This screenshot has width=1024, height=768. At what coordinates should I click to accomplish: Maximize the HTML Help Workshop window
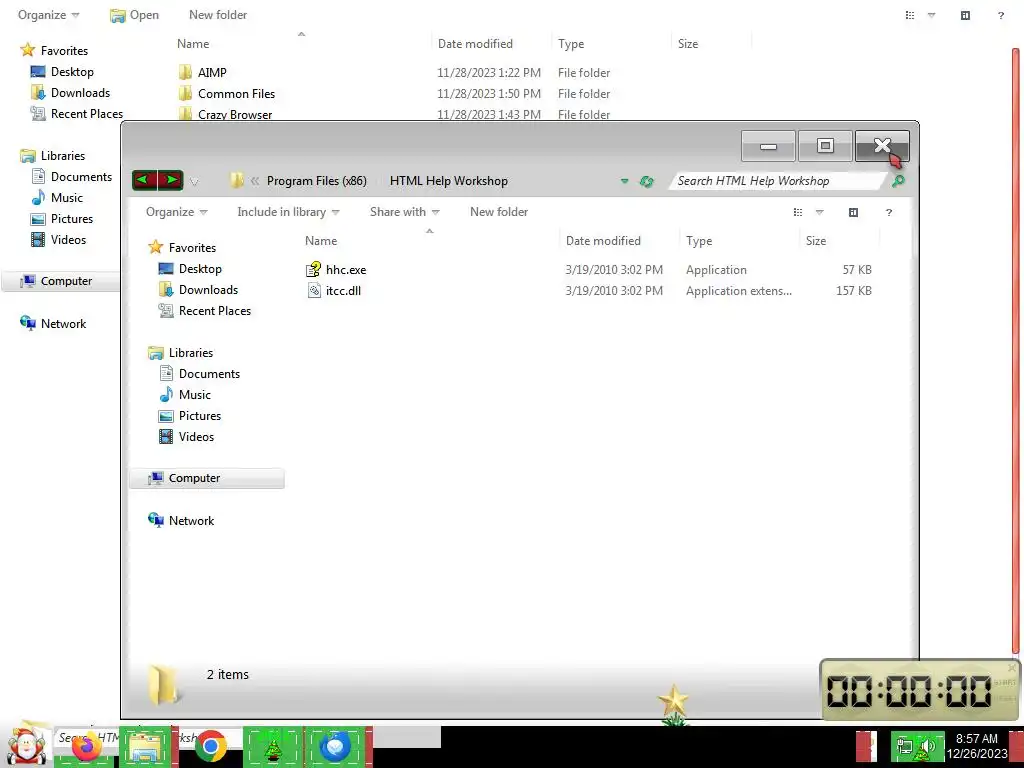pyautogui.click(x=825, y=146)
